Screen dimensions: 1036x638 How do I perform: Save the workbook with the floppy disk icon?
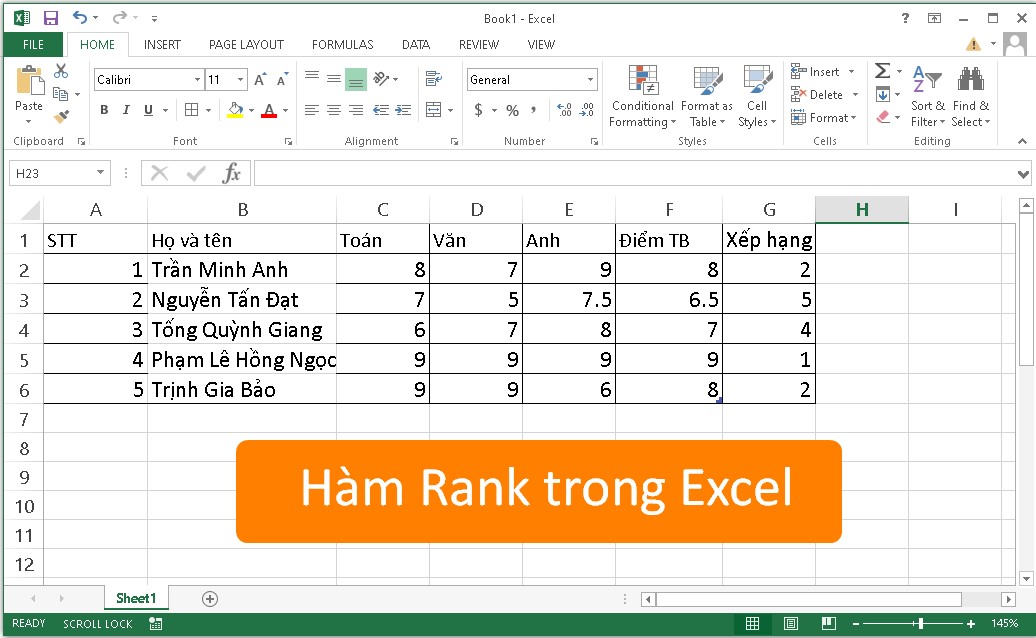click(50, 18)
